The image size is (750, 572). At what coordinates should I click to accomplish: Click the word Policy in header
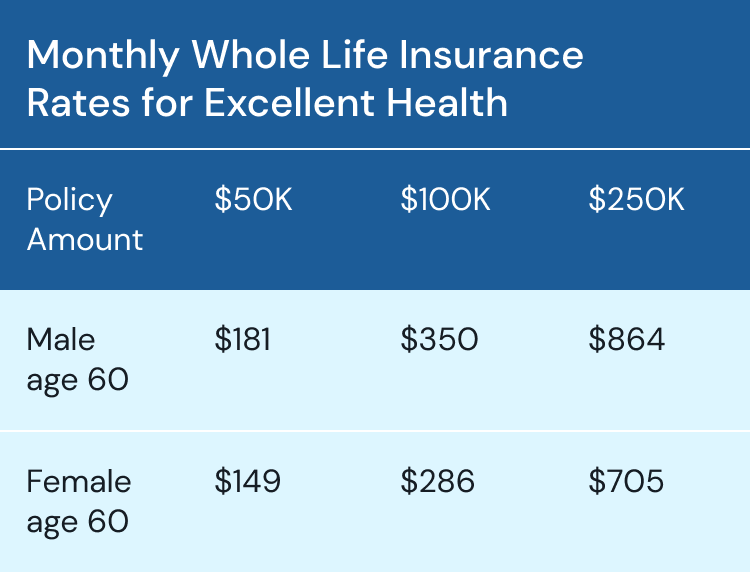[69, 201]
